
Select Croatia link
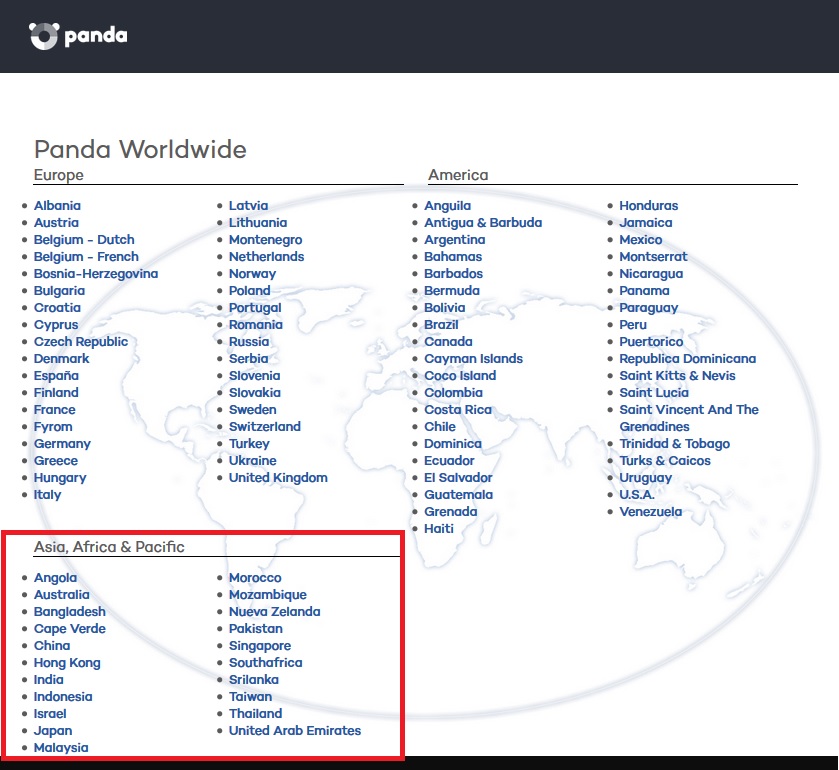pyautogui.click(x=57, y=308)
